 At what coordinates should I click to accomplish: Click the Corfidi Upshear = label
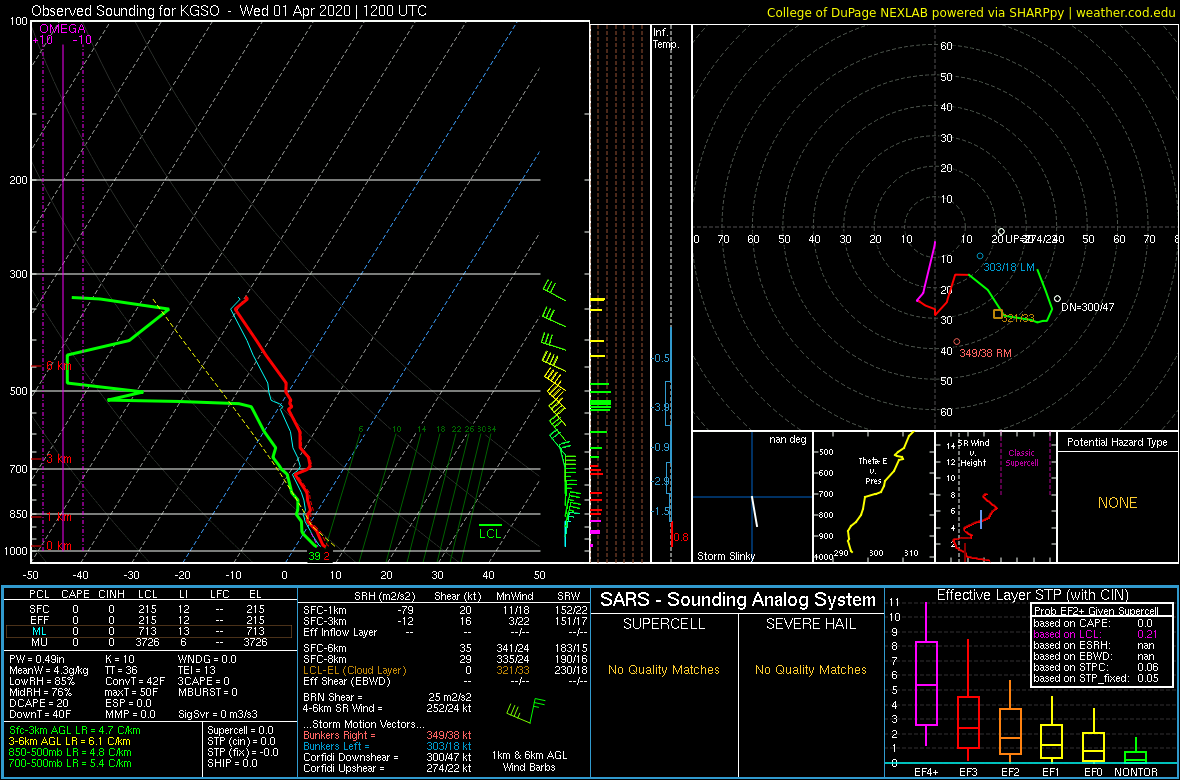tap(347, 769)
